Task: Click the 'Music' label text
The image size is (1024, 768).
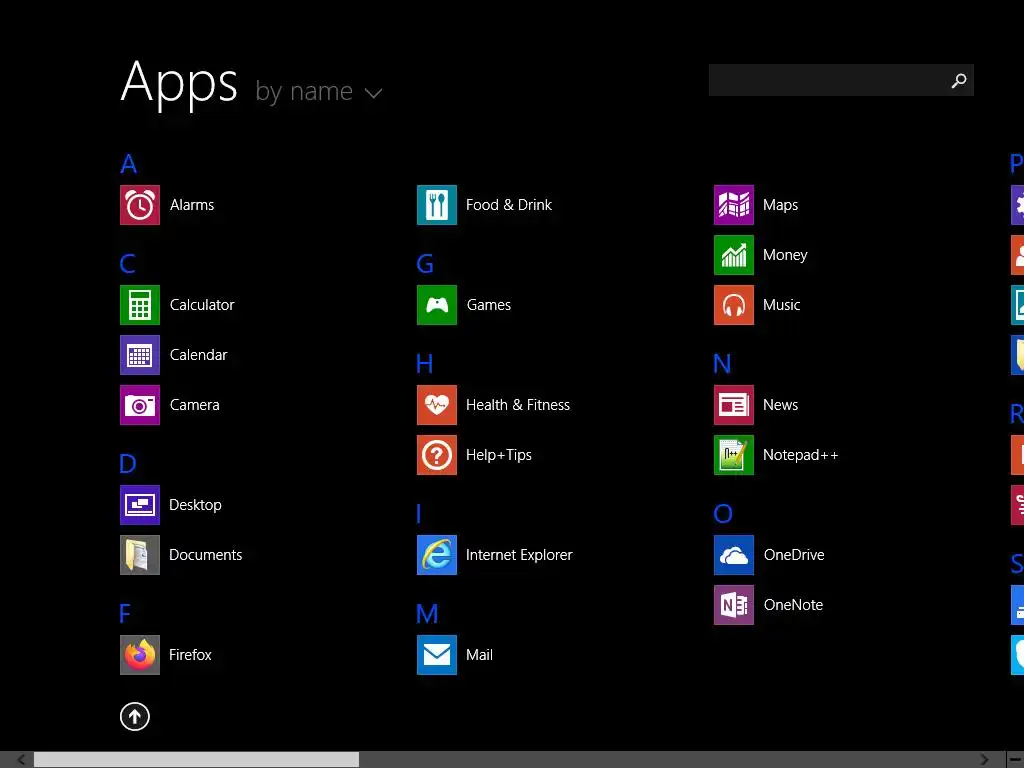Action: [782, 305]
